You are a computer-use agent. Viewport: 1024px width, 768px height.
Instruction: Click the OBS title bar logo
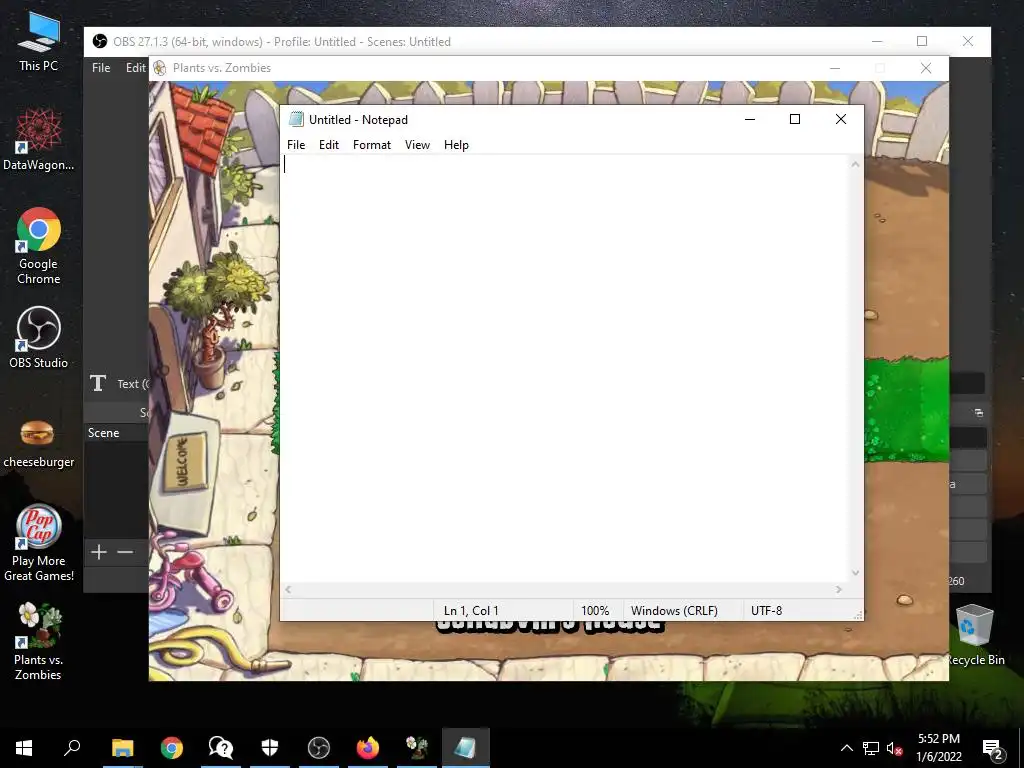[99, 41]
